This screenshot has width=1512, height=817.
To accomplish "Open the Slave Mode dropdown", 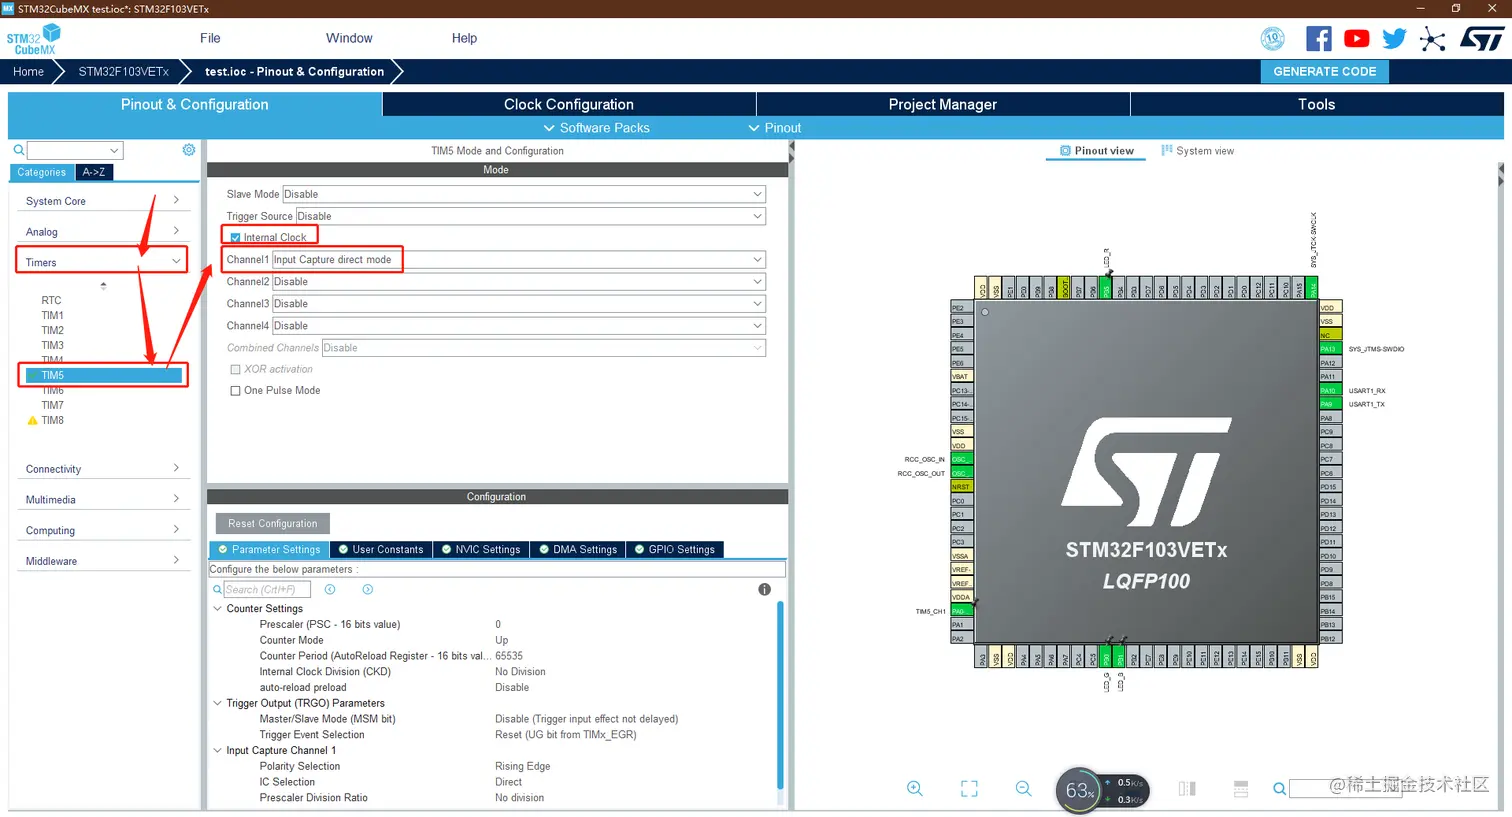I will click(524, 194).
